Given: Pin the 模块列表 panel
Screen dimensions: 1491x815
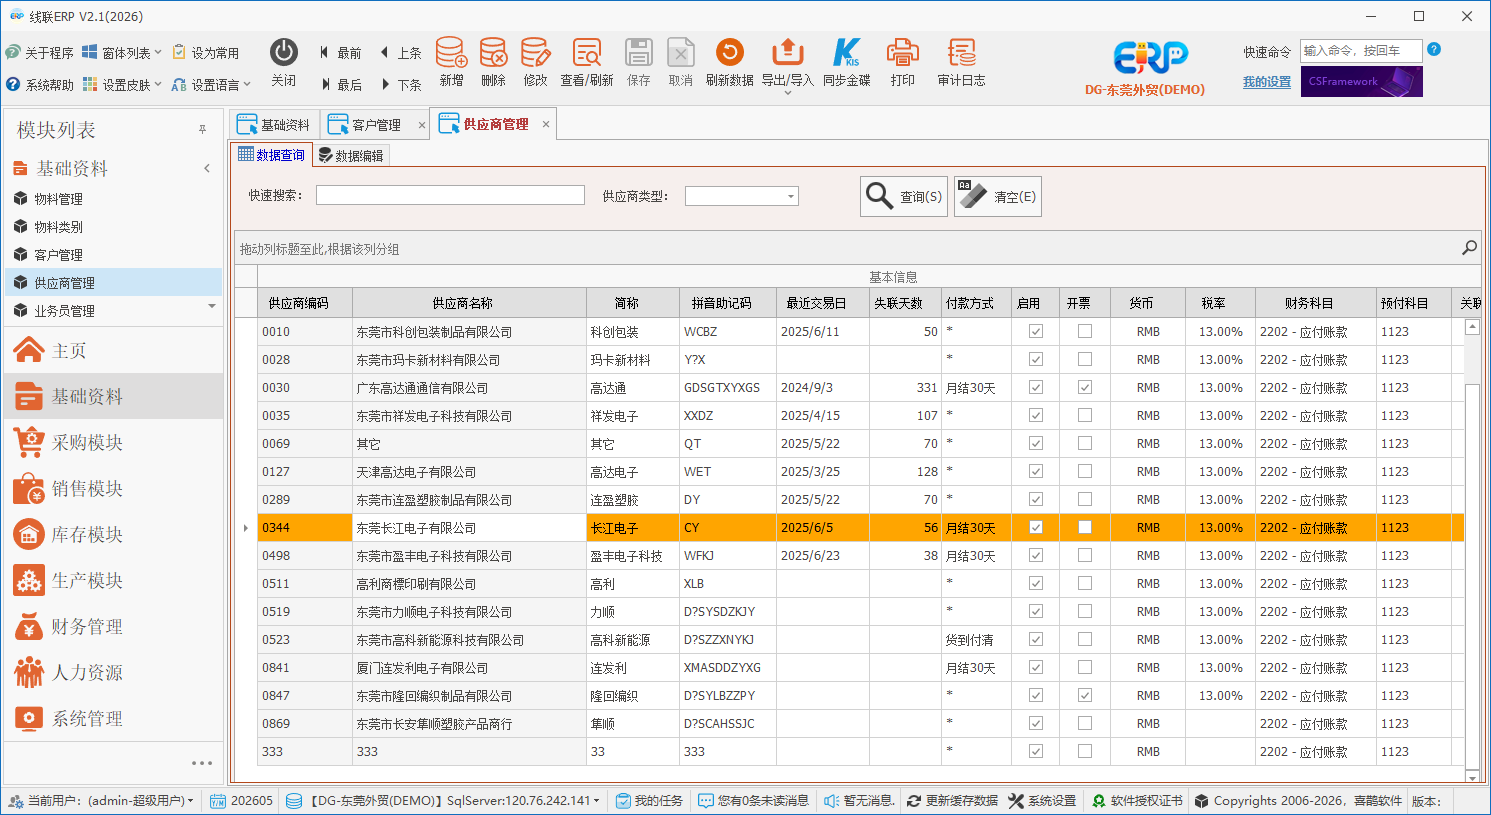Looking at the screenshot, I should click(202, 129).
